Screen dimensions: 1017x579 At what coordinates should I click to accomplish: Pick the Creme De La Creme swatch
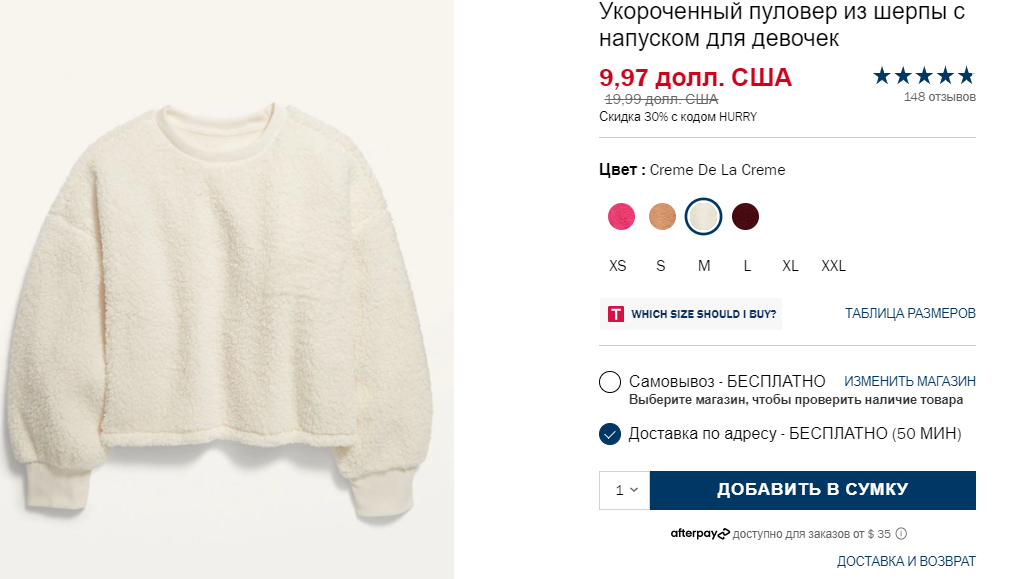pyautogui.click(x=703, y=217)
